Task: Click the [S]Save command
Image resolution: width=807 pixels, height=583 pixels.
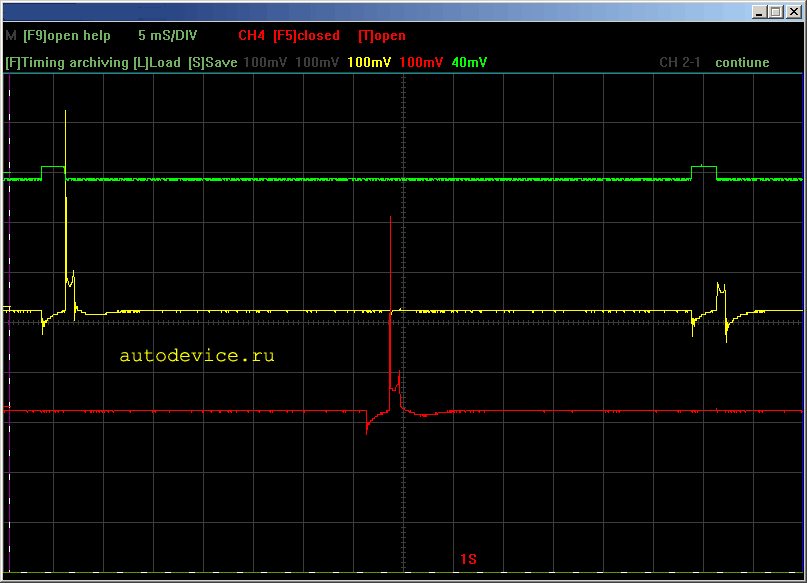Action: click(213, 63)
